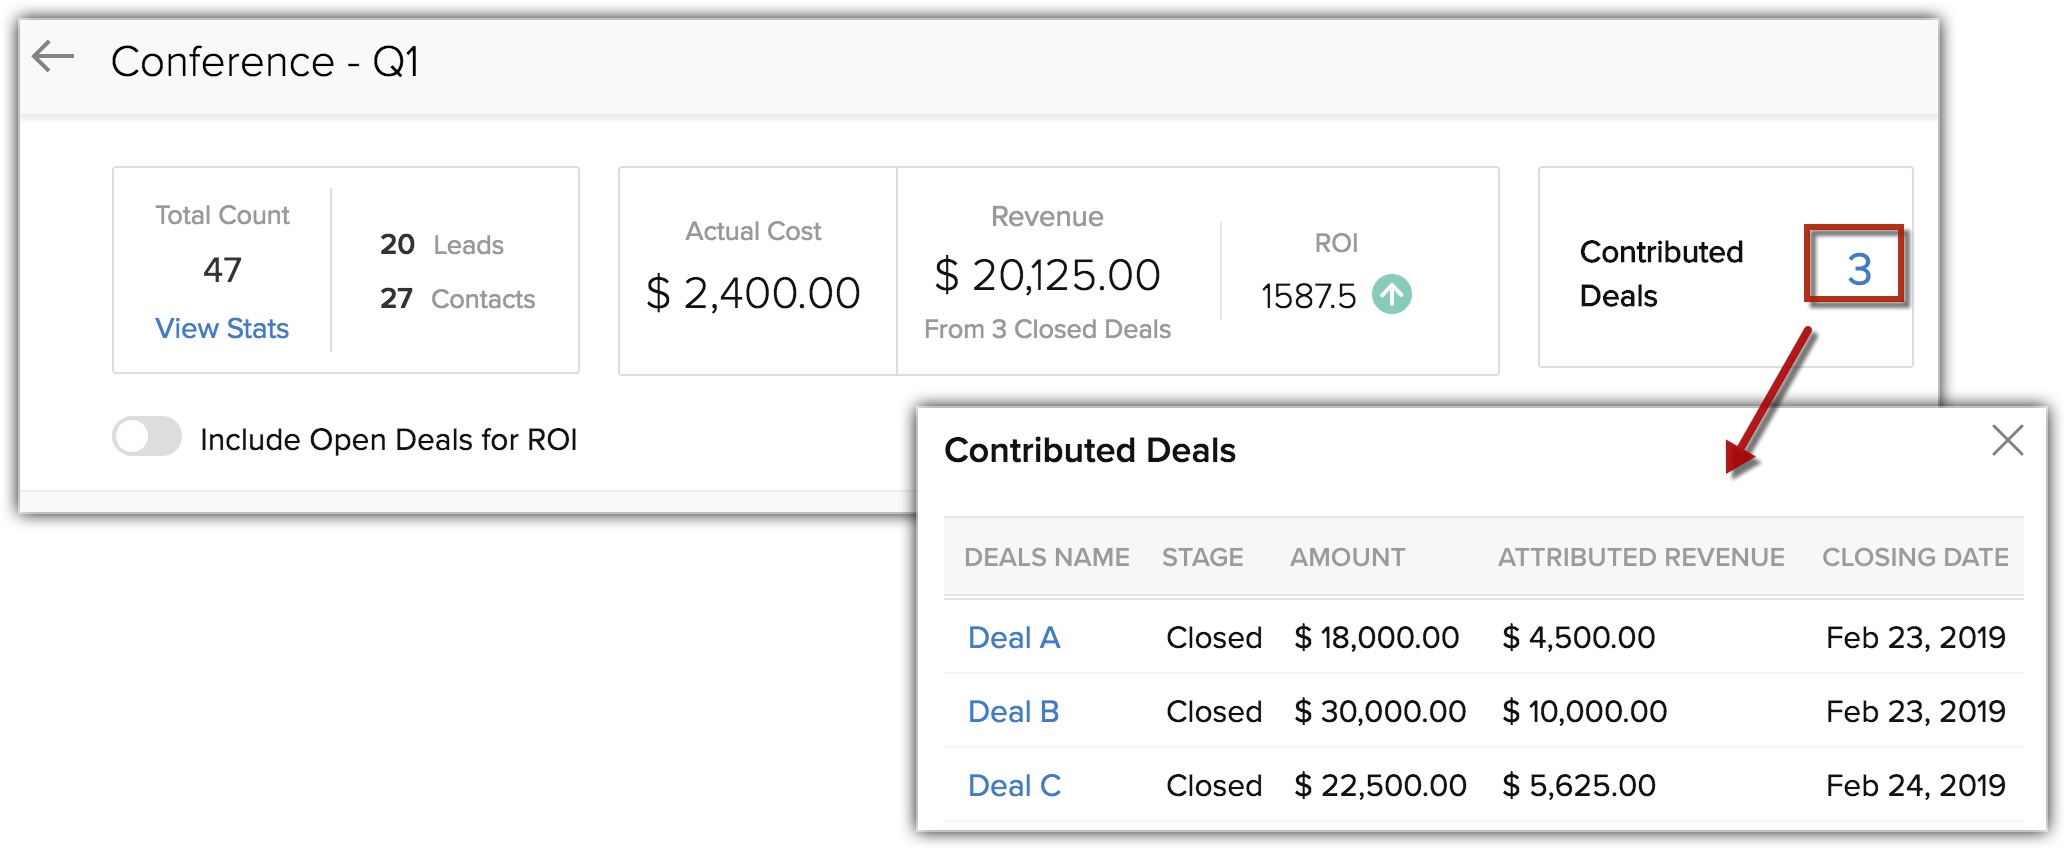The image size is (2070, 862).
Task: Open the View Stats link
Action: tap(222, 328)
